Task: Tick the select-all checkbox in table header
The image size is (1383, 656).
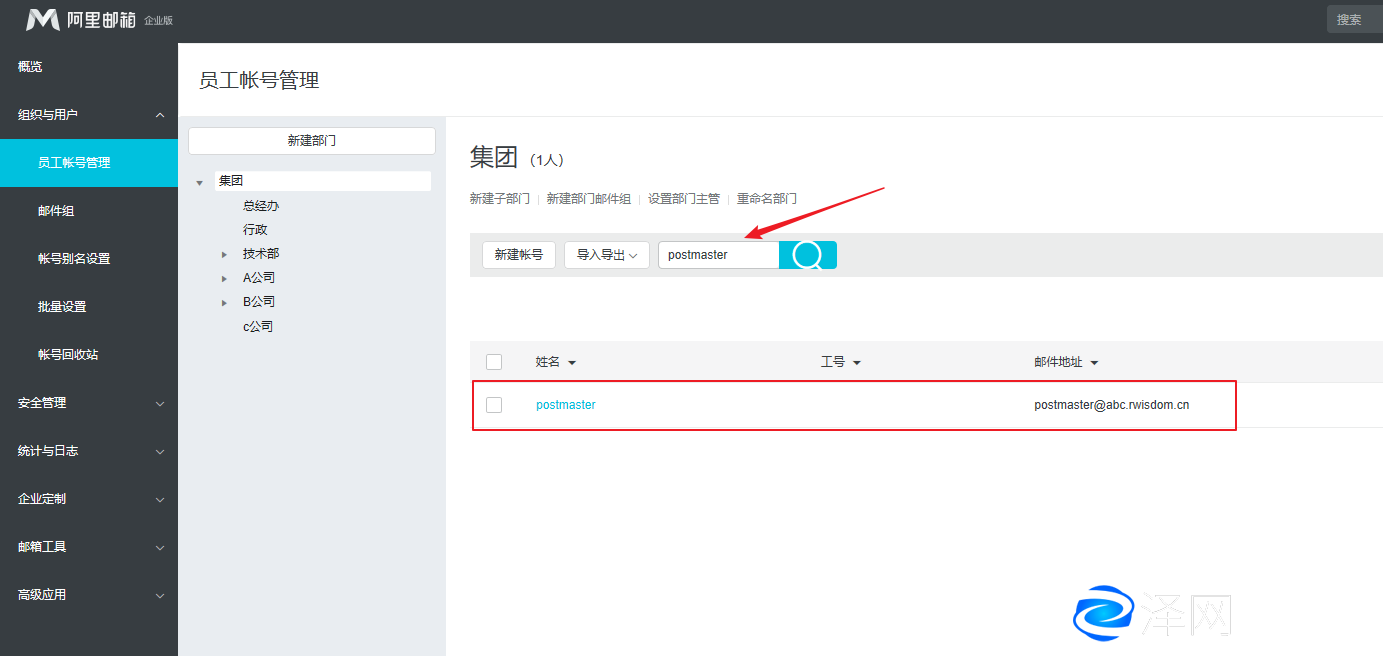Action: (494, 362)
